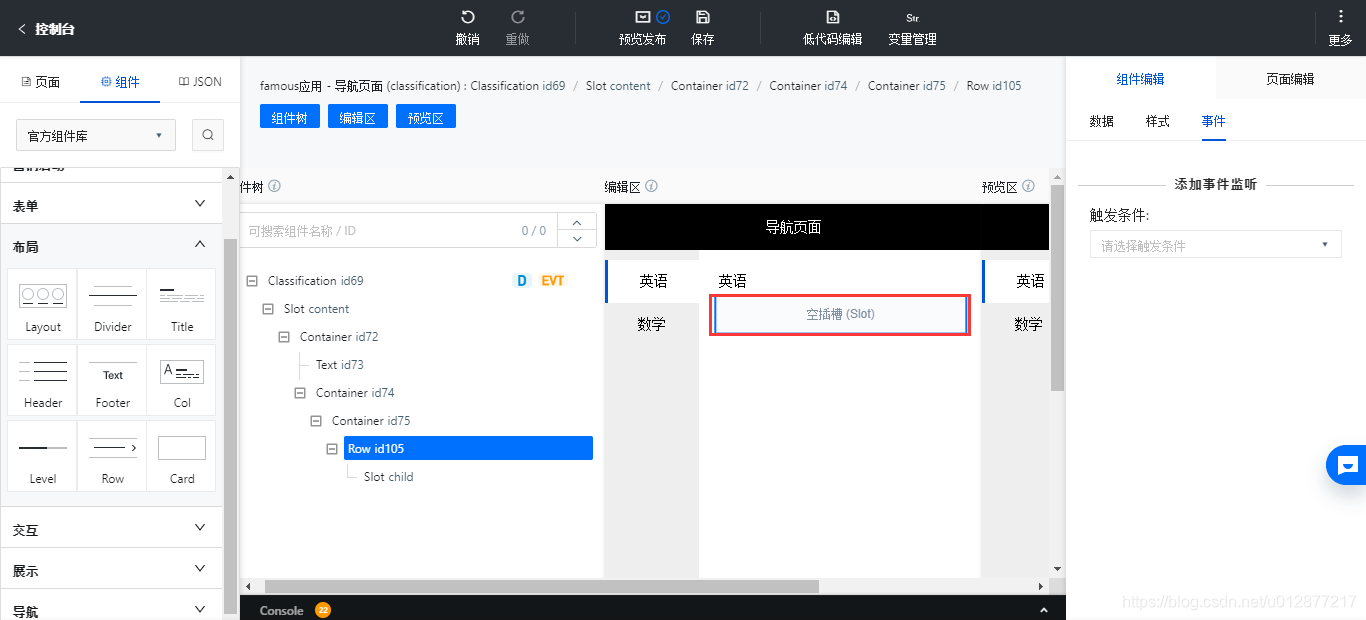Click Container id74 in breadcrumb
The image size is (1366, 620).
click(x=808, y=86)
